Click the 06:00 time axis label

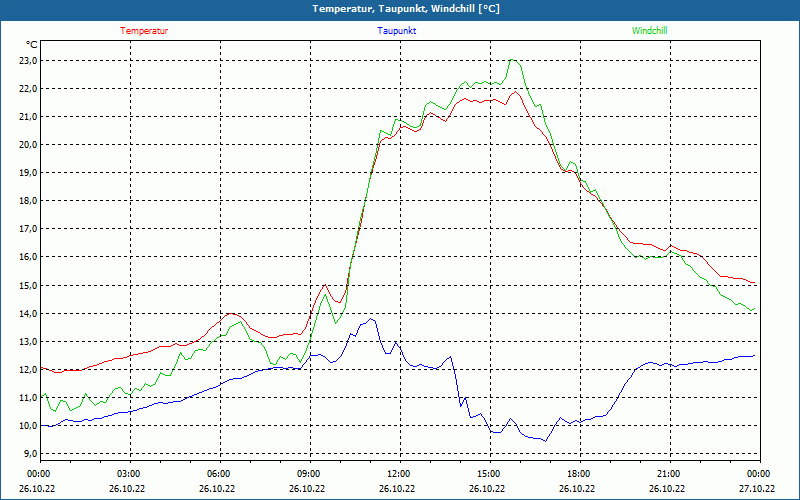[220, 474]
